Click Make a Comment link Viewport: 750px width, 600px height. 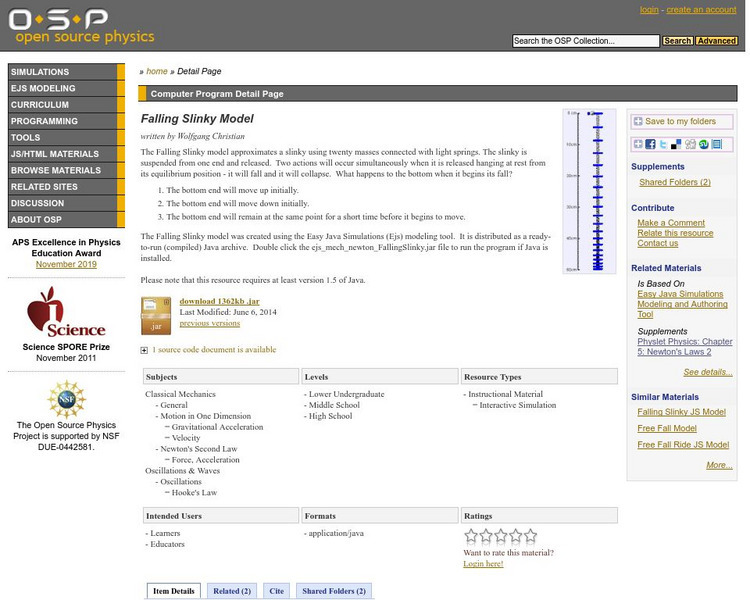coord(671,223)
